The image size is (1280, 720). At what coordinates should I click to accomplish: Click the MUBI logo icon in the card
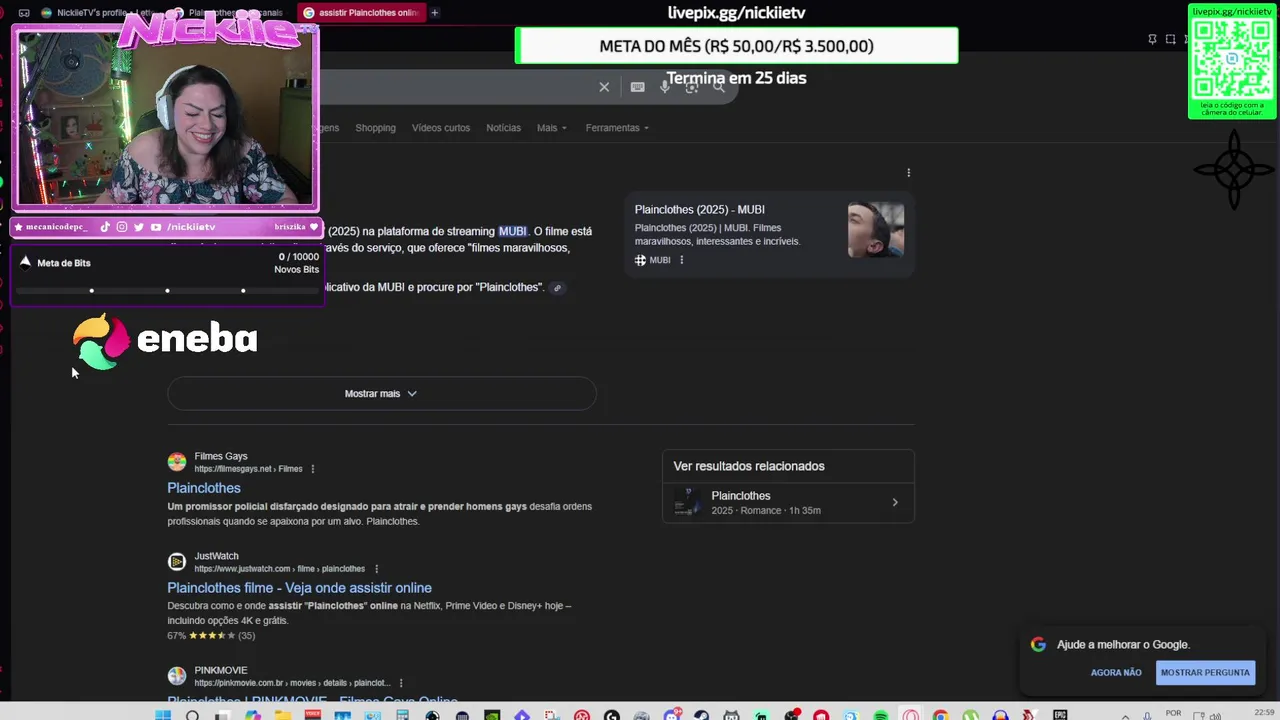(640, 260)
